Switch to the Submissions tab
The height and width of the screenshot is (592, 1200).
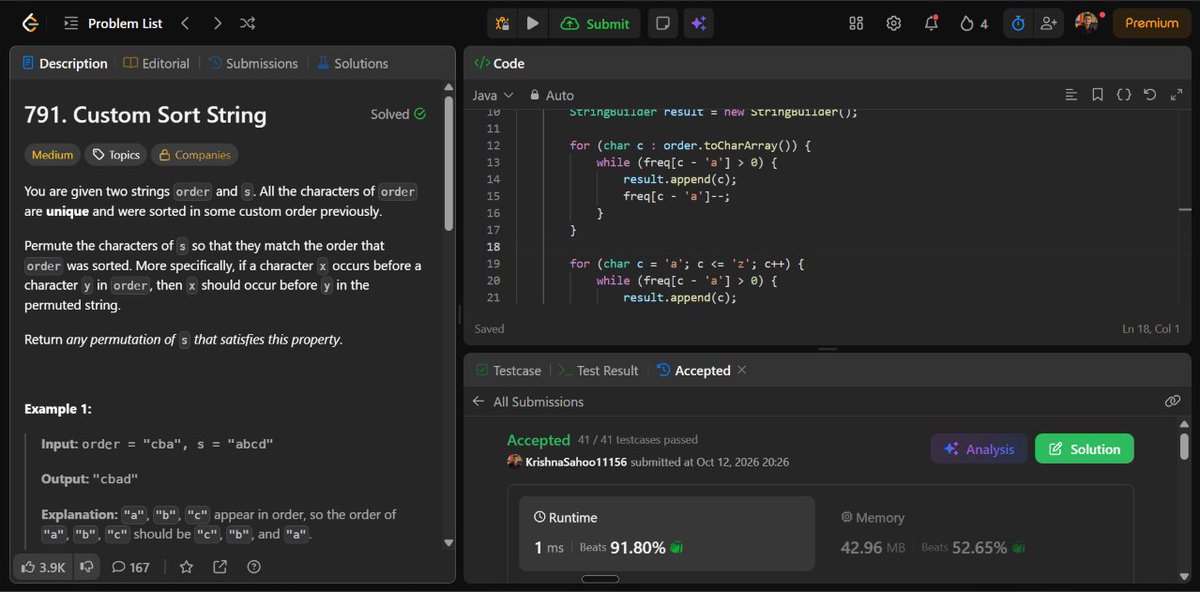point(253,63)
